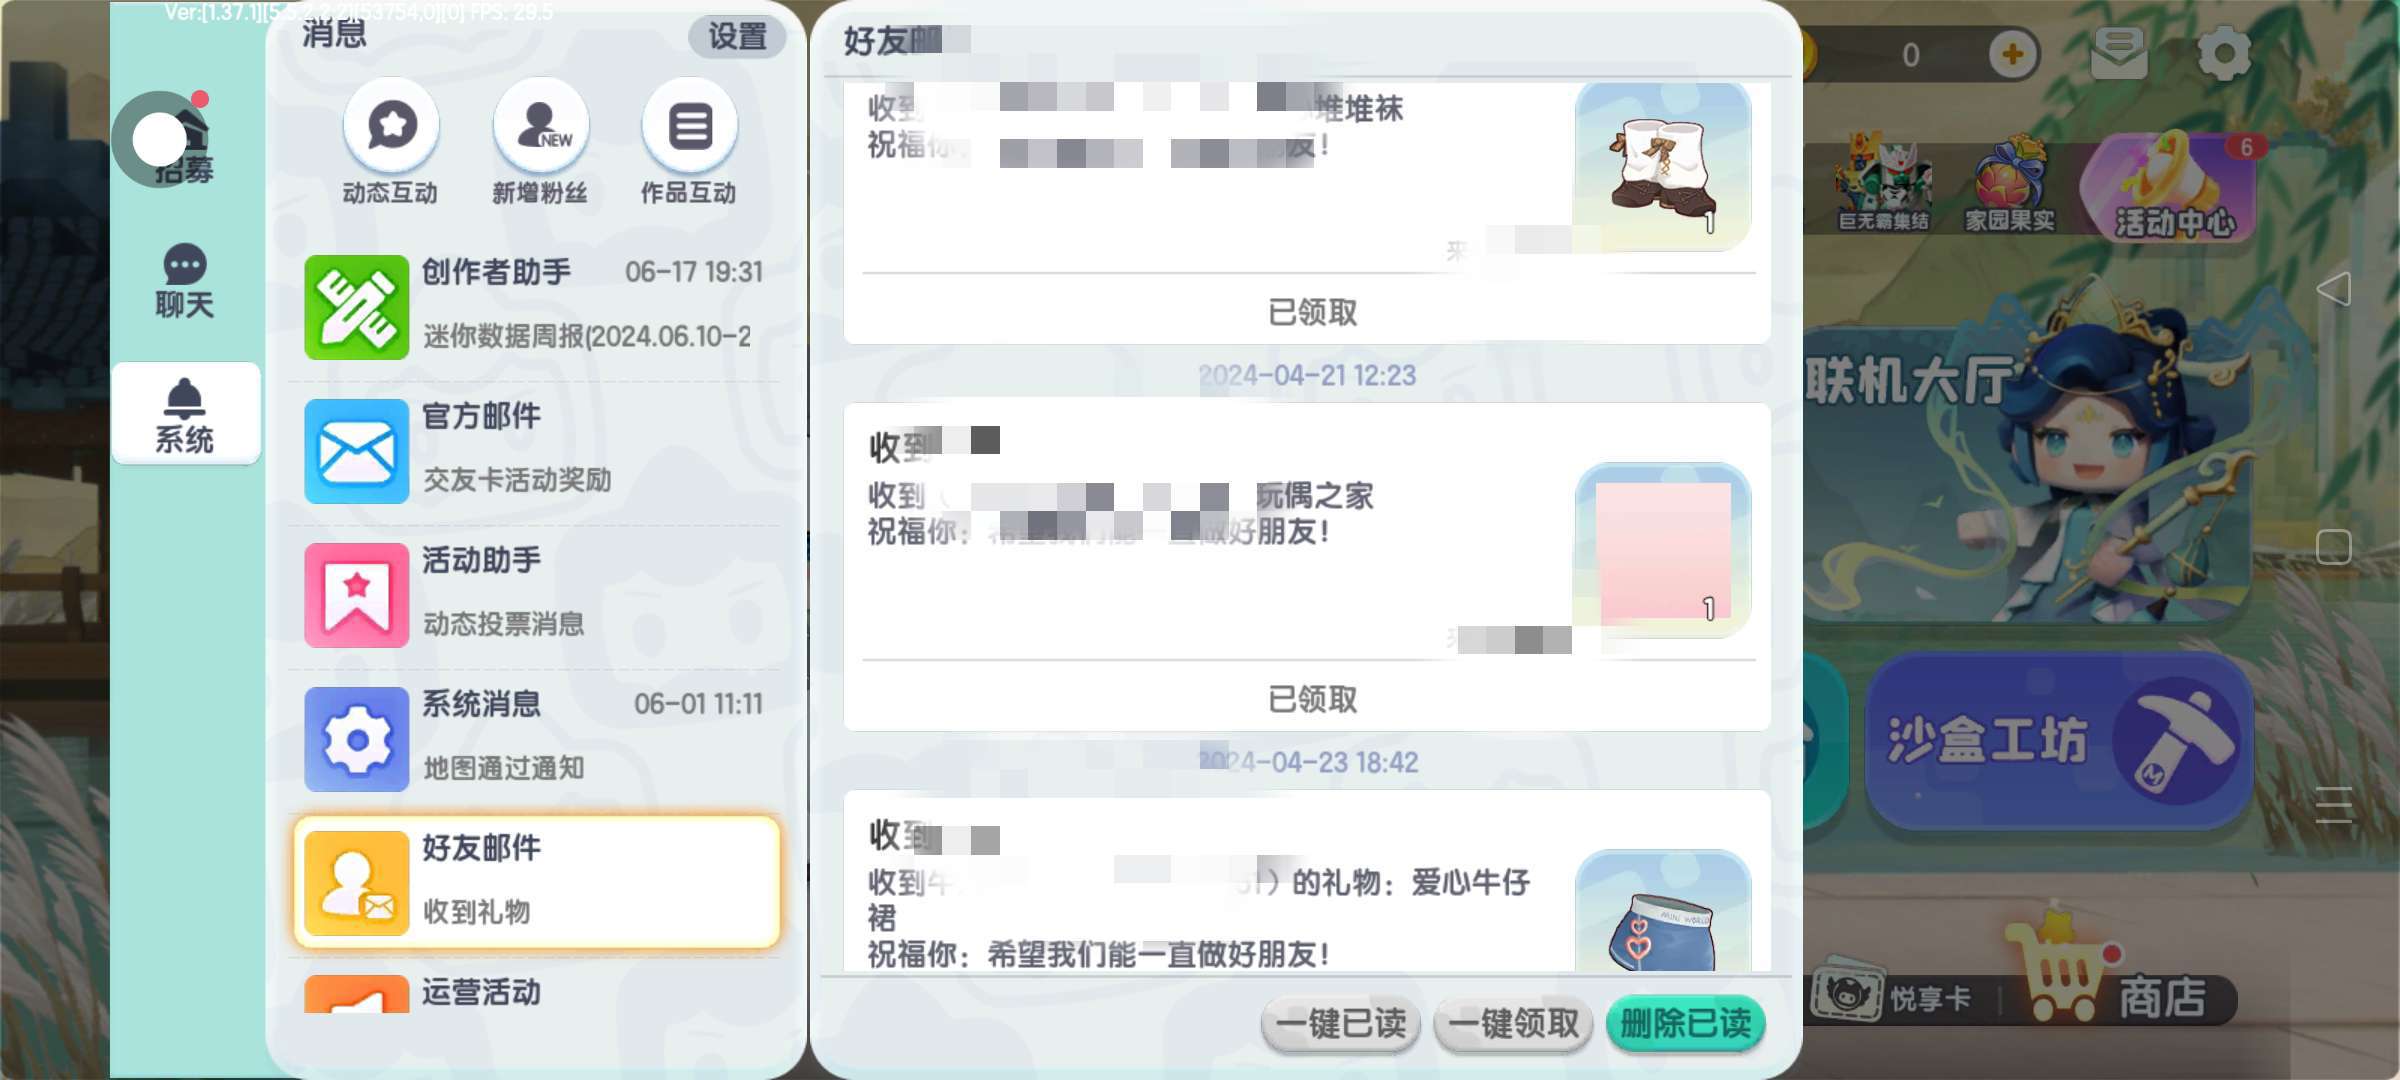Image resolution: width=2400 pixels, height=1080 pixels.
Task: Click 一键已读 mark all read
Action: [1341, 1024]
